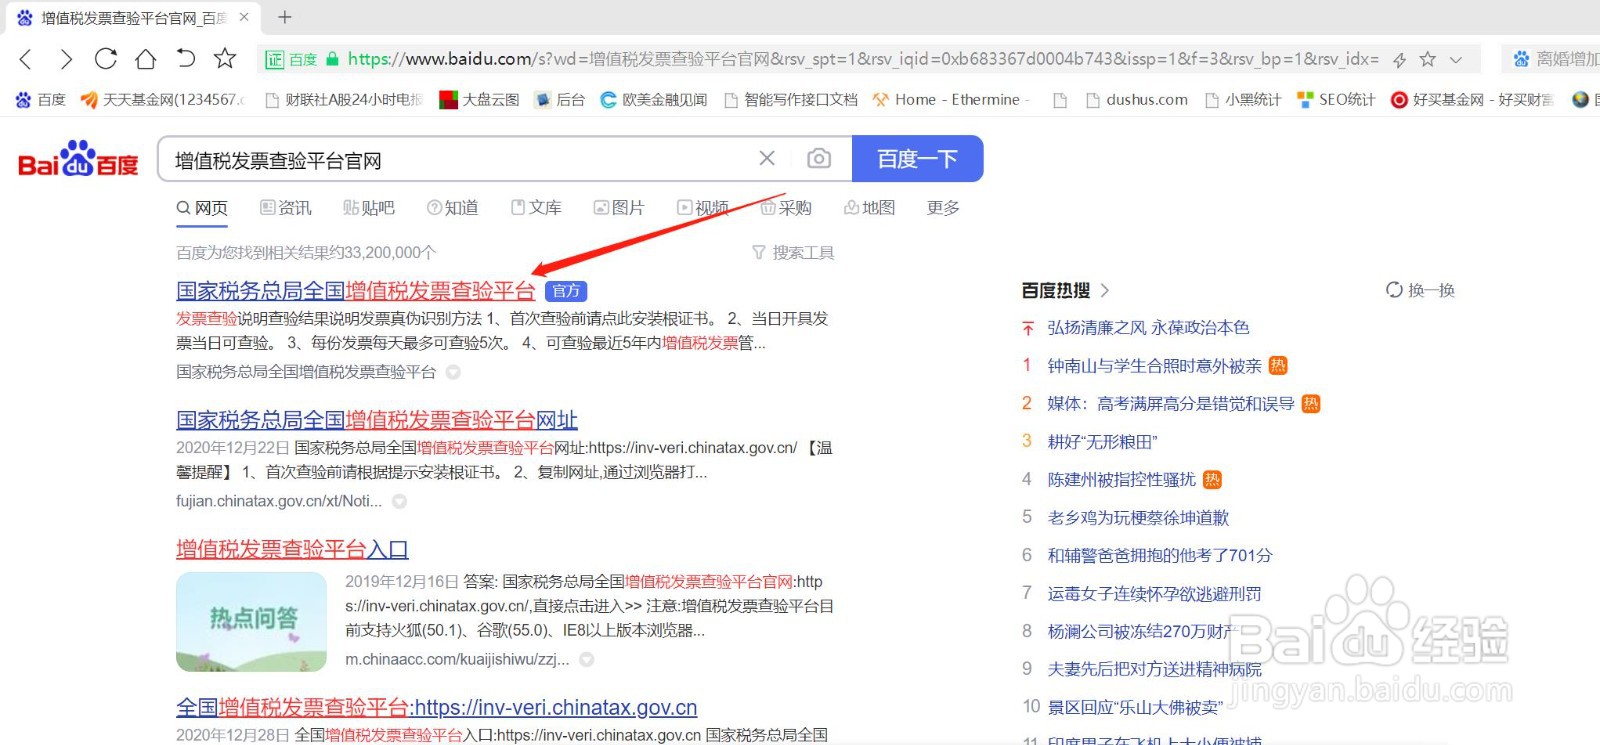Open hot search 夫妻先后把对方送进精神病院
The image size is (1600, 745).
pyautogui.click(x=1154, y=670)
